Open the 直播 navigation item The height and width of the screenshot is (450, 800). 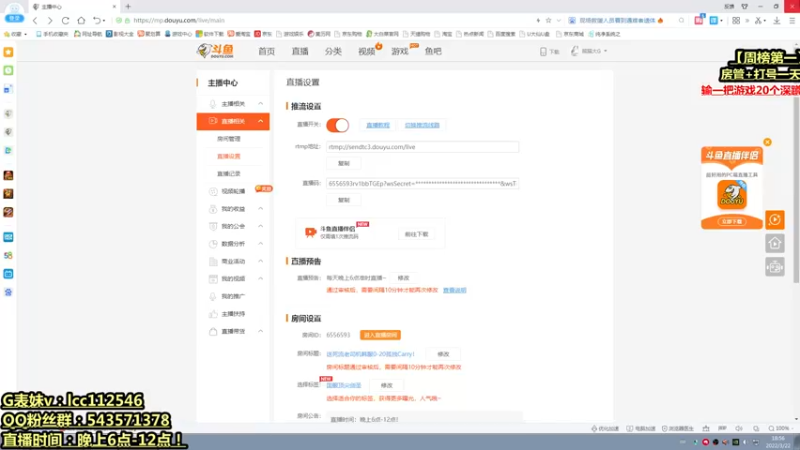coord(300,52)
